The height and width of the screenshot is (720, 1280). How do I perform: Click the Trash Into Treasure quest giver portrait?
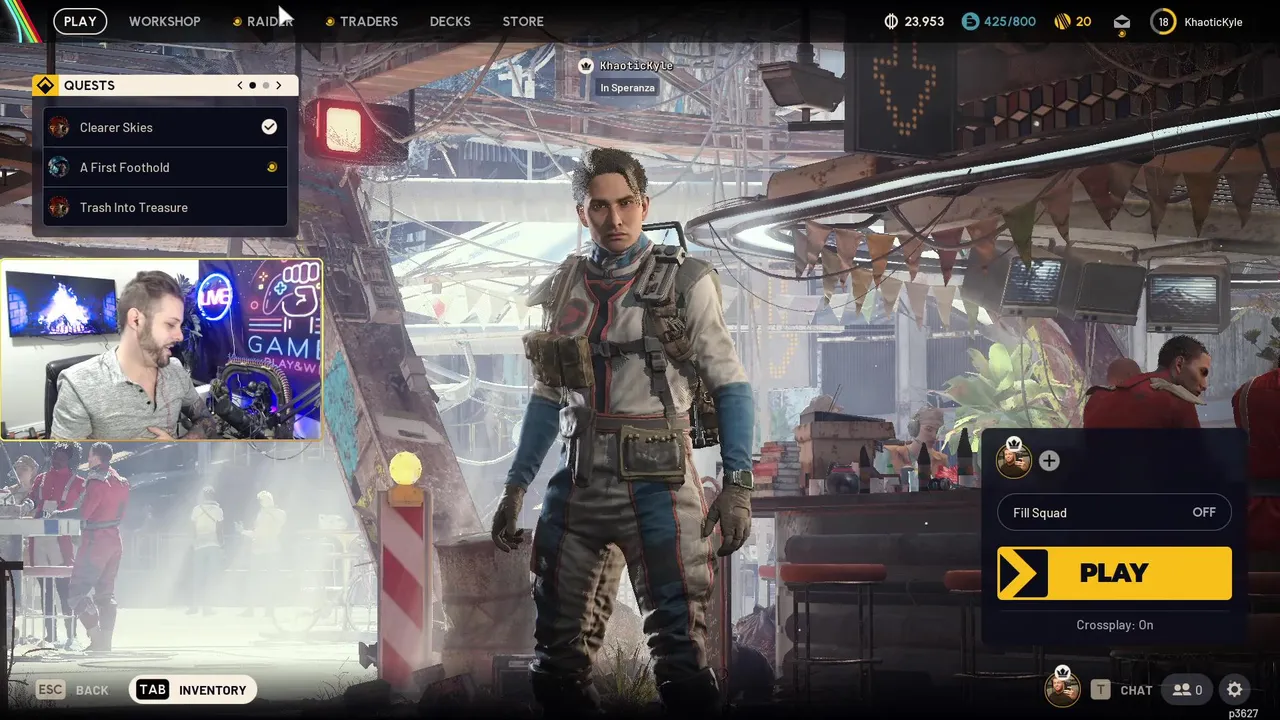pos(59,207)
